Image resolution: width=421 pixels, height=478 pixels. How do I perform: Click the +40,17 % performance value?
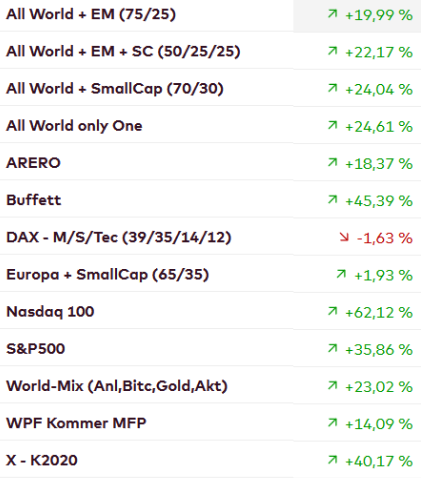click(x=379, y=461)
